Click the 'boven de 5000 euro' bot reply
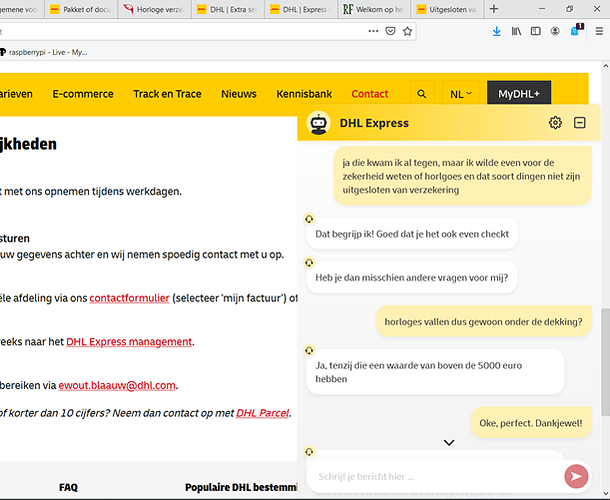This screenshot has width=610, height=500. pyautogui.click(x=435, y=372)
